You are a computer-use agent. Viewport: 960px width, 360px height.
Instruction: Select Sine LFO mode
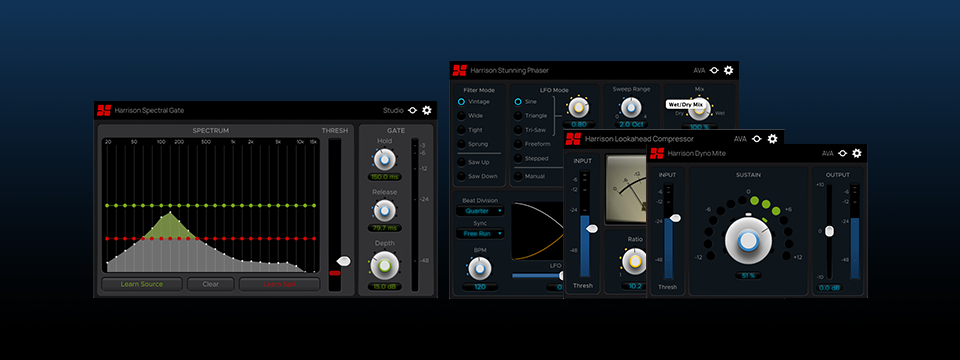[x=518, y=102]
